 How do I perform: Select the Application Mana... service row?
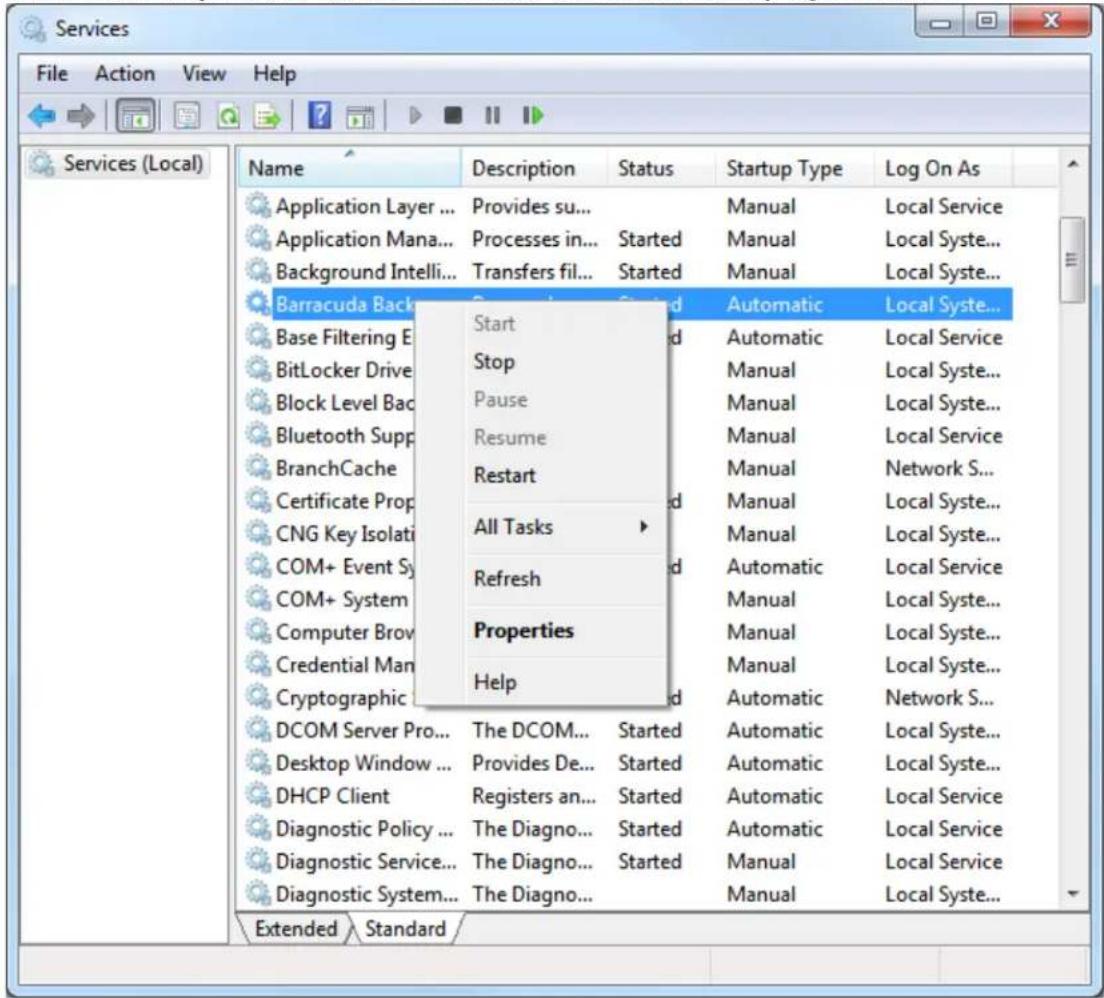(x=629, y=239)
